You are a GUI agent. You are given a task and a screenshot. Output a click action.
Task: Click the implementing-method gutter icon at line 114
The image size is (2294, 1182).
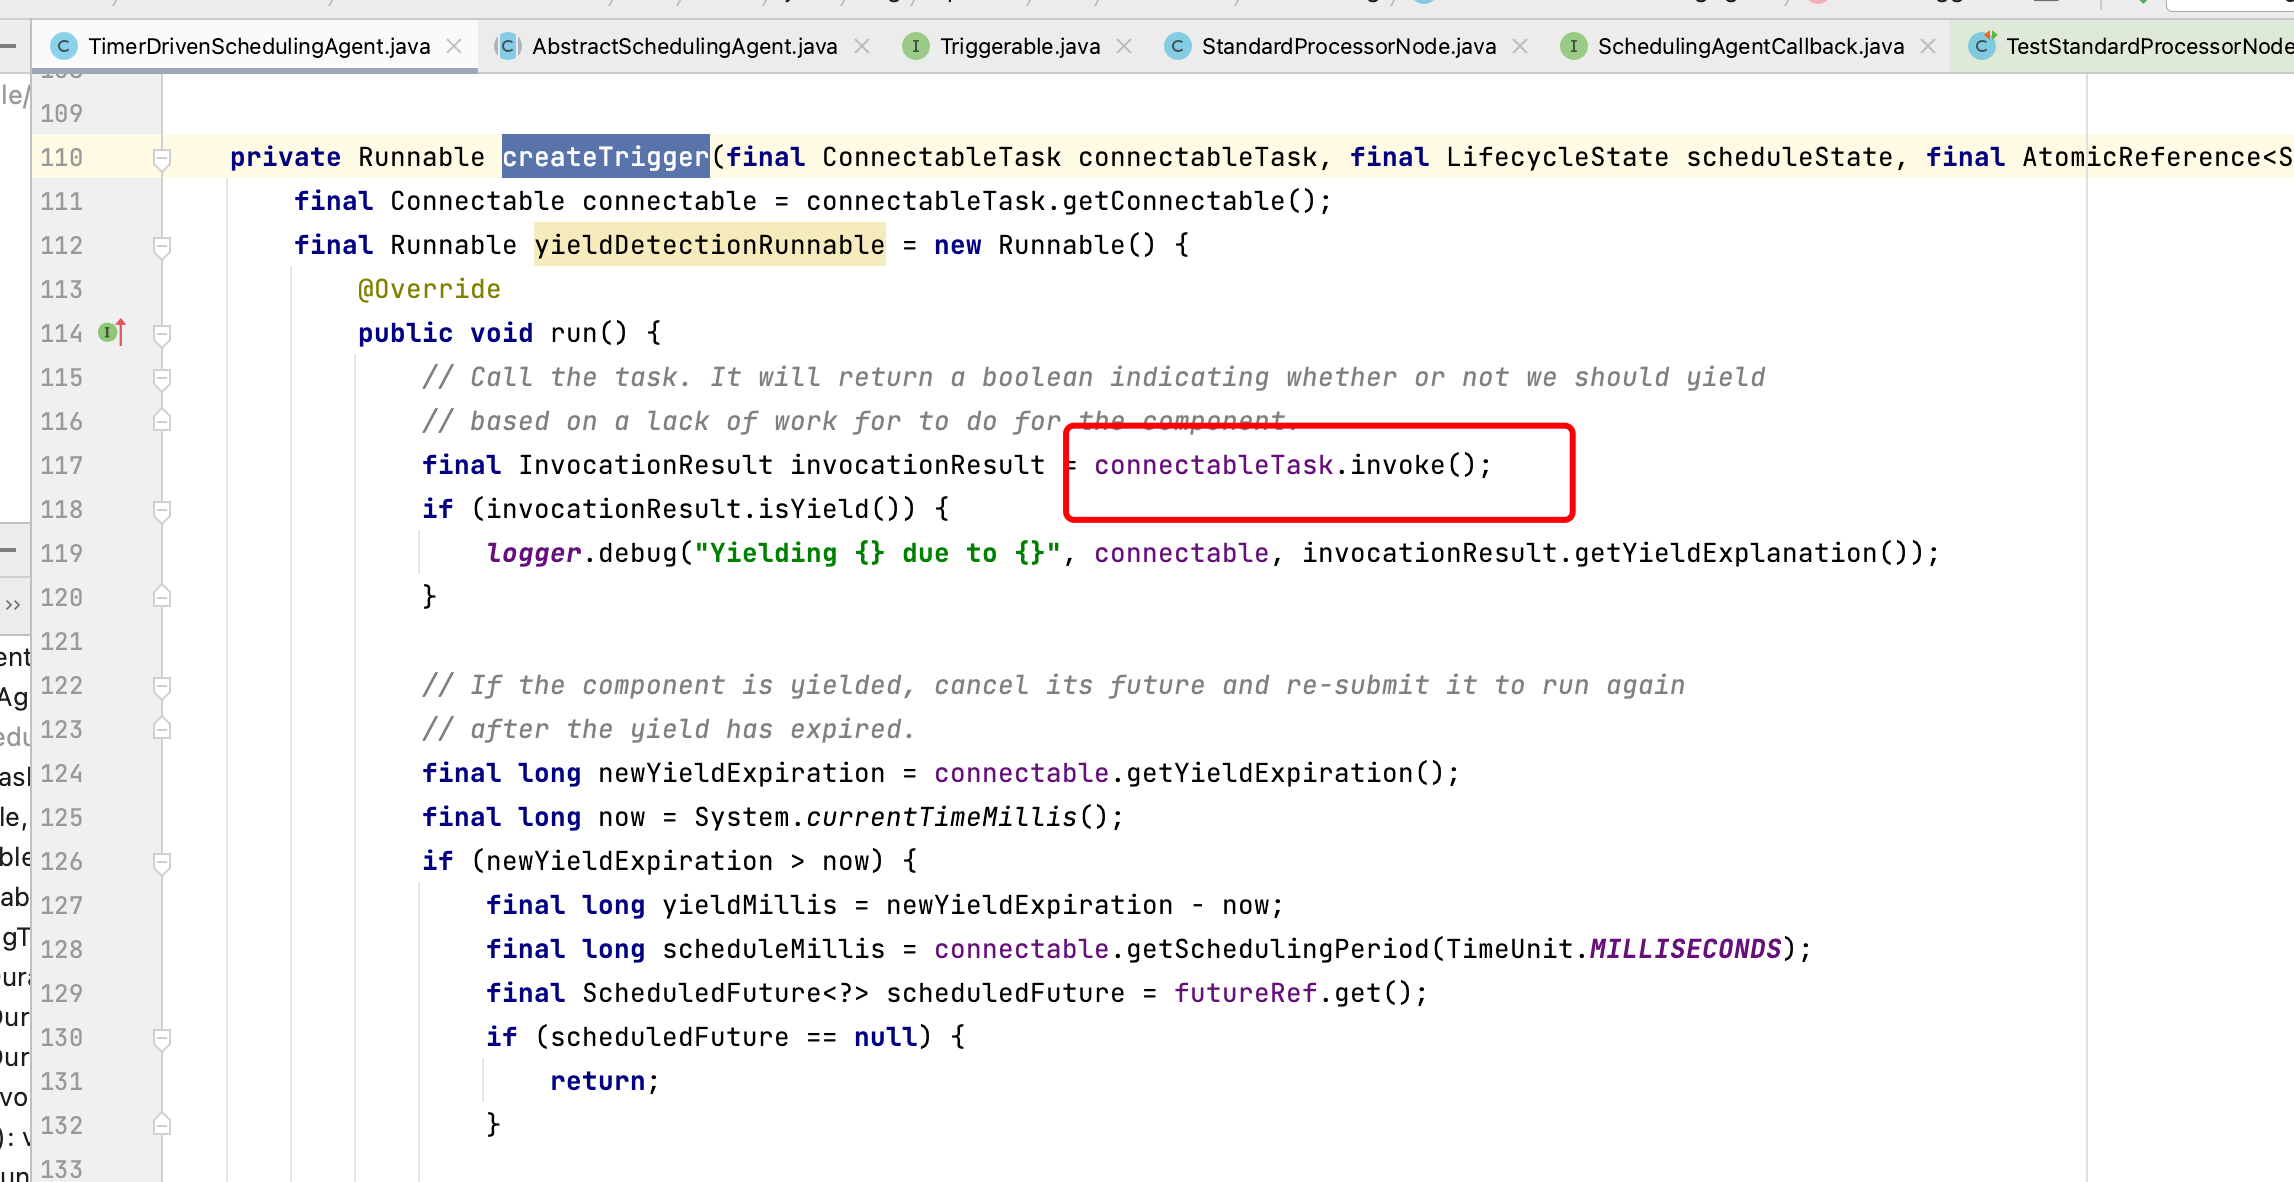pos(107,333)
